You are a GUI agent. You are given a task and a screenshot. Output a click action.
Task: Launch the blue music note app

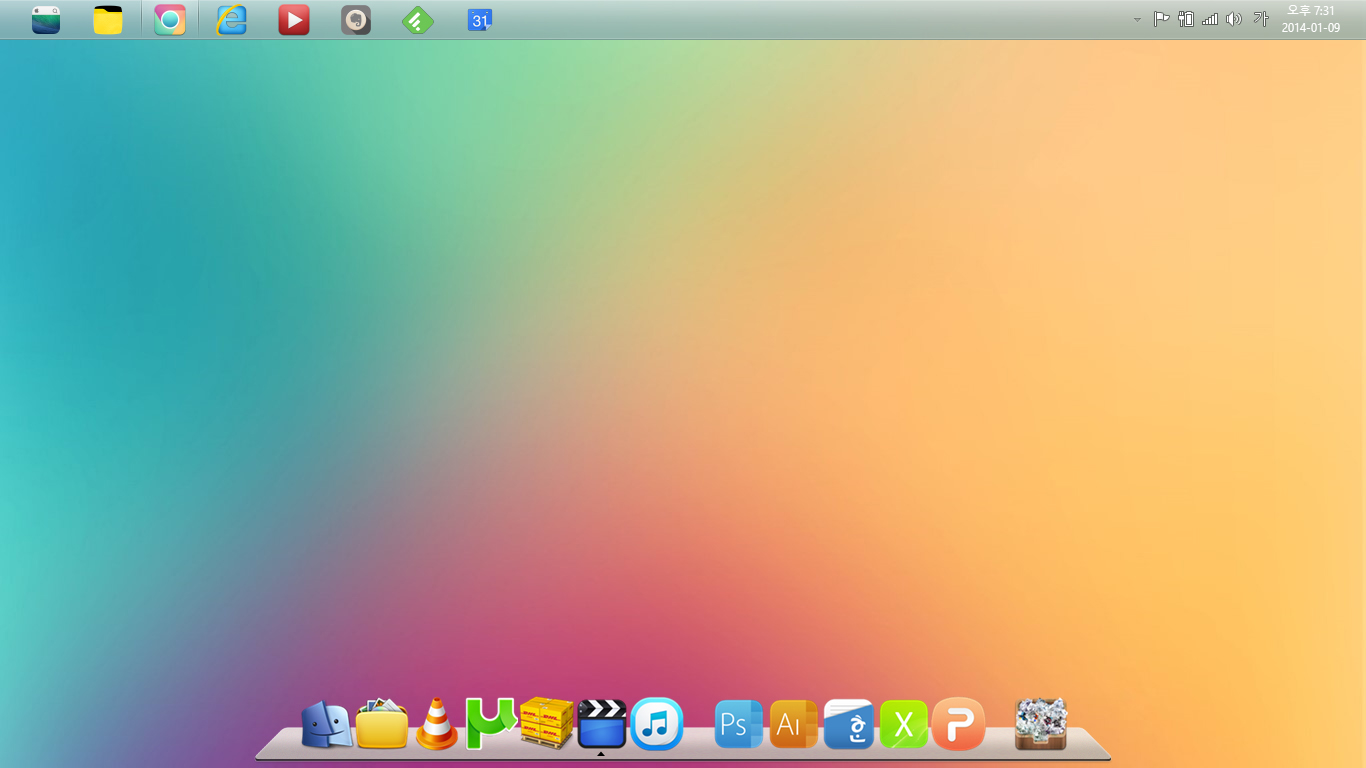point(657,723)
